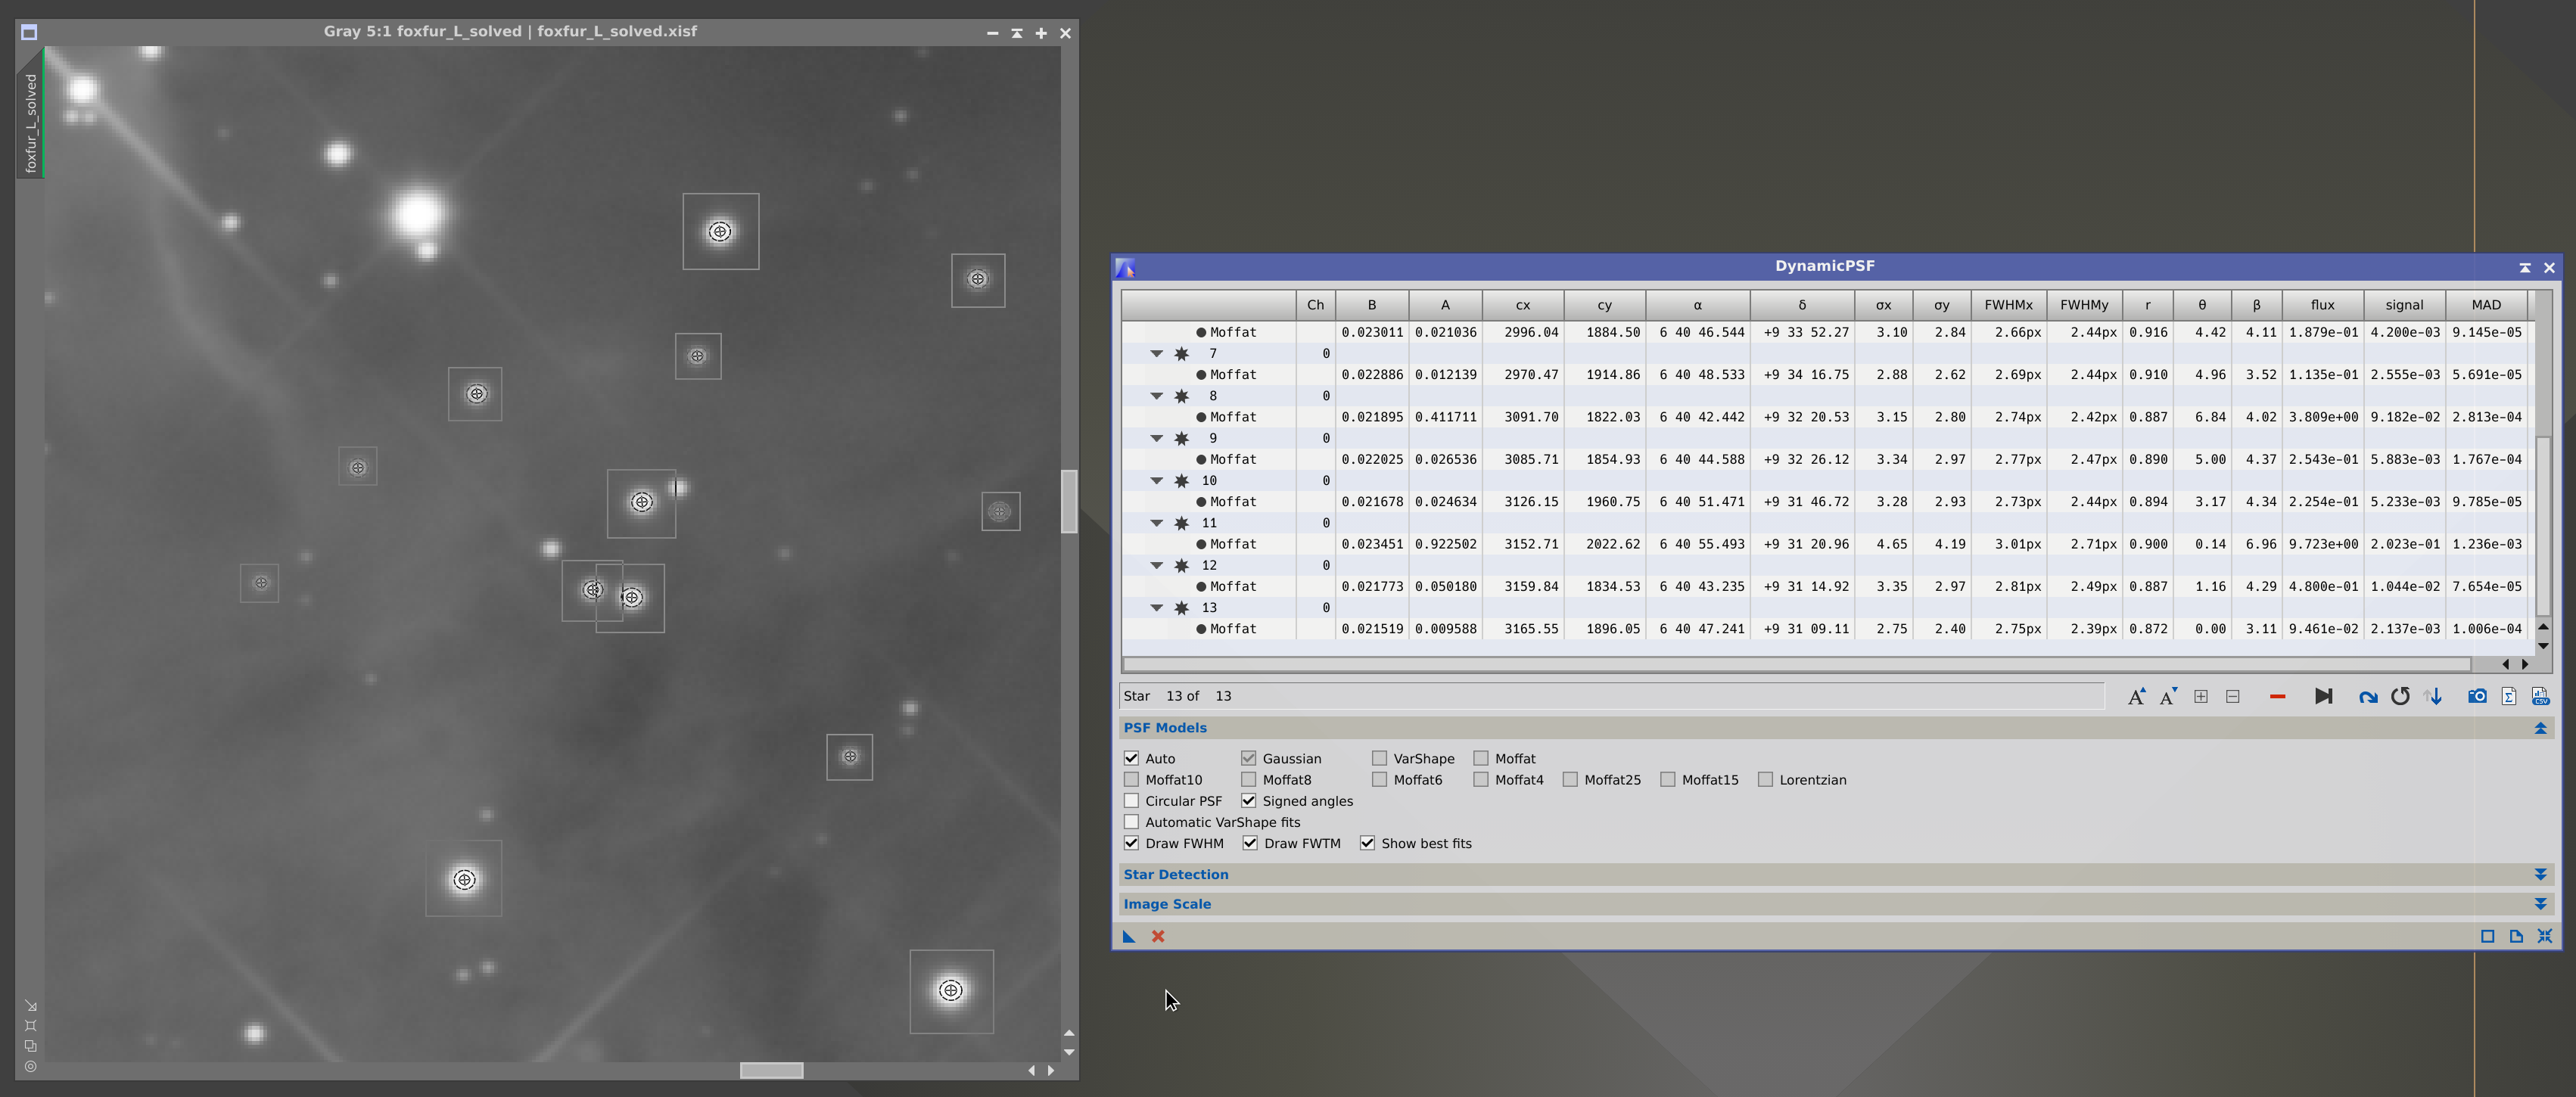The image size is (2576, 1097).
Task: Toggle the Gaussian checkbox
Action: tap(1248, 758)
